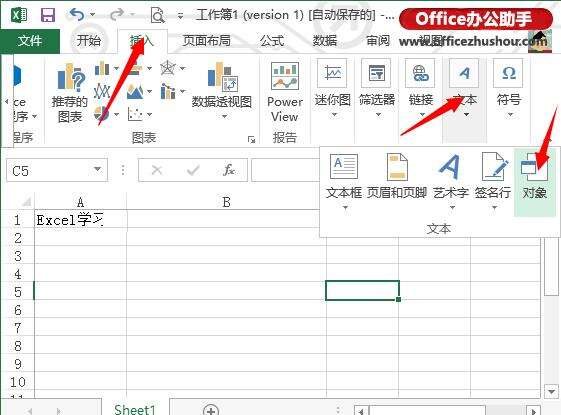Insert a pie chart
Viewport: 561px width, 415px height.
pos(102,114)
